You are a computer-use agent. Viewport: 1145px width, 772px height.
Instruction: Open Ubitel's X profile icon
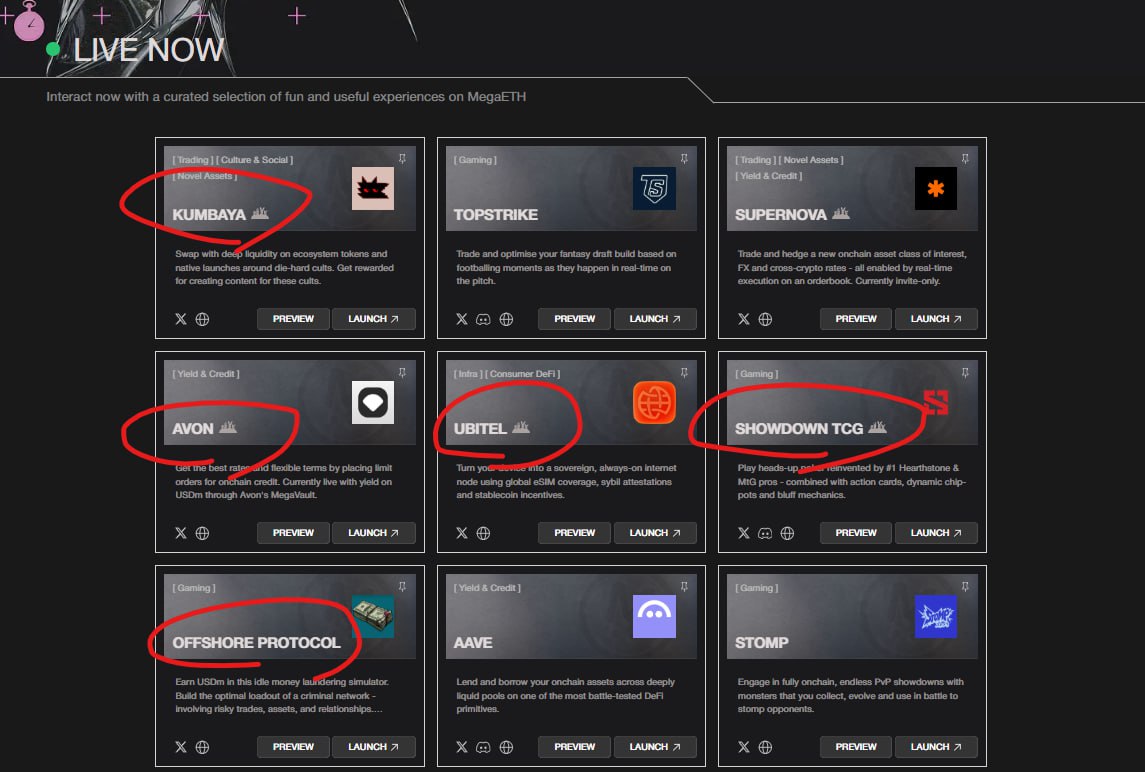point(462,533)
